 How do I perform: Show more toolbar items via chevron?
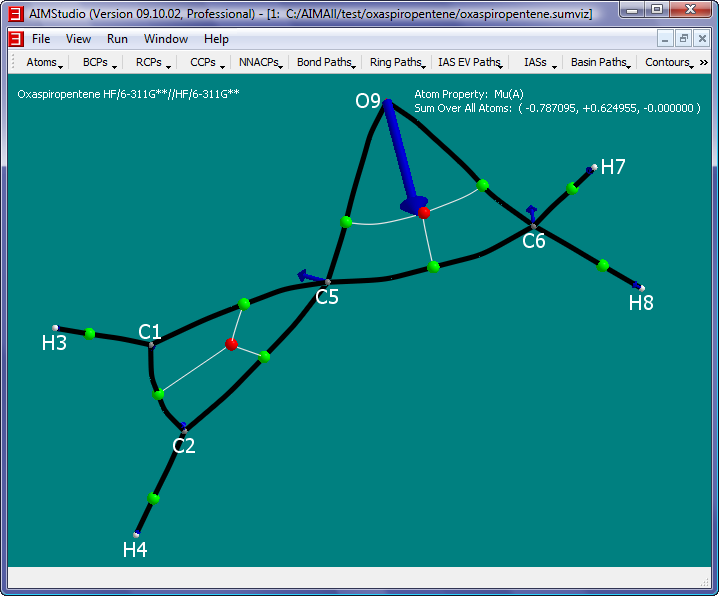tap(703, 63)
